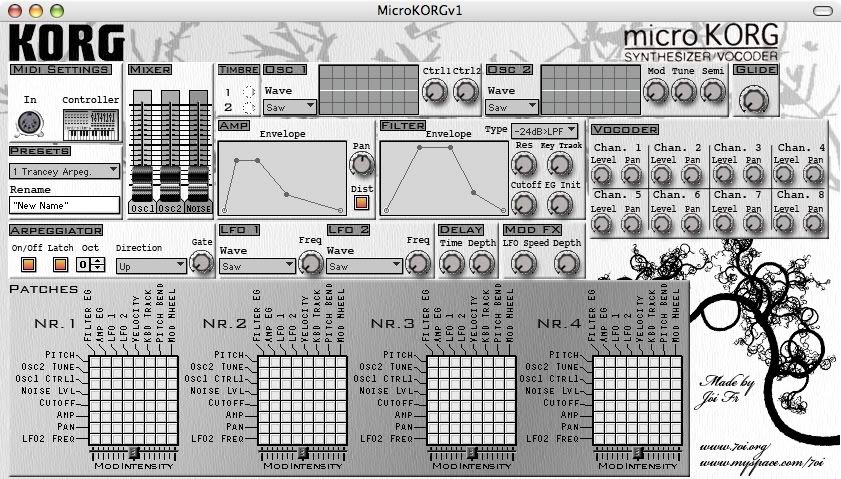Click the Noise mixer fader

pyautogui.click(x=198, y=183)
